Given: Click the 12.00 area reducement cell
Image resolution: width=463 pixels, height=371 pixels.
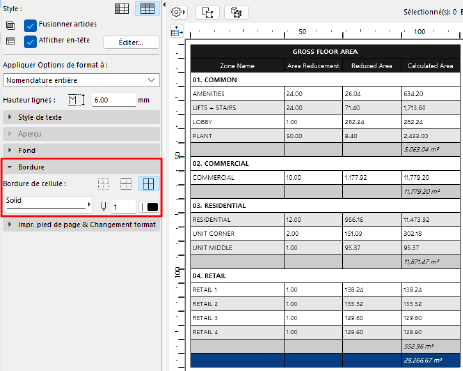Looking at the screenshot, I should pyautogui.click(x=313, y=220).
